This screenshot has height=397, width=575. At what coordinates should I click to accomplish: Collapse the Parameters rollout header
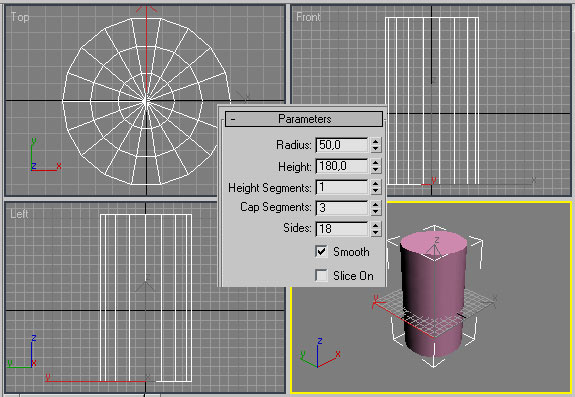point(304,119)
